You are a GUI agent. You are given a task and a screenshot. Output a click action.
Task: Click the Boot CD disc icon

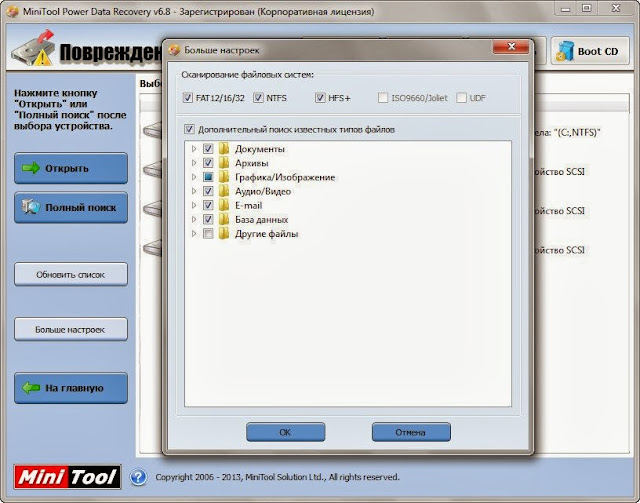[x=565, y=51]
